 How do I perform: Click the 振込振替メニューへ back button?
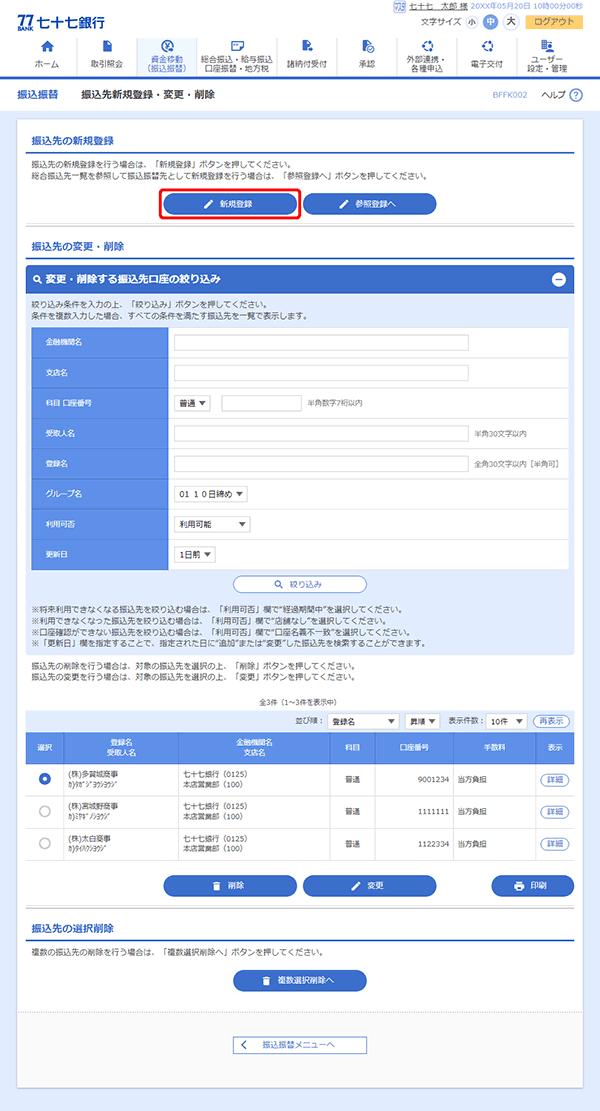tap(300, 1045)
